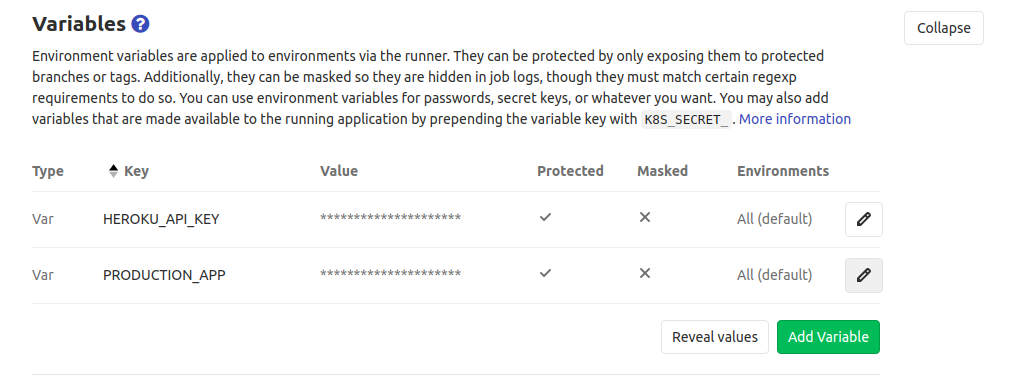Click the HEROKU_API_KEY key name

coord(161,219)
